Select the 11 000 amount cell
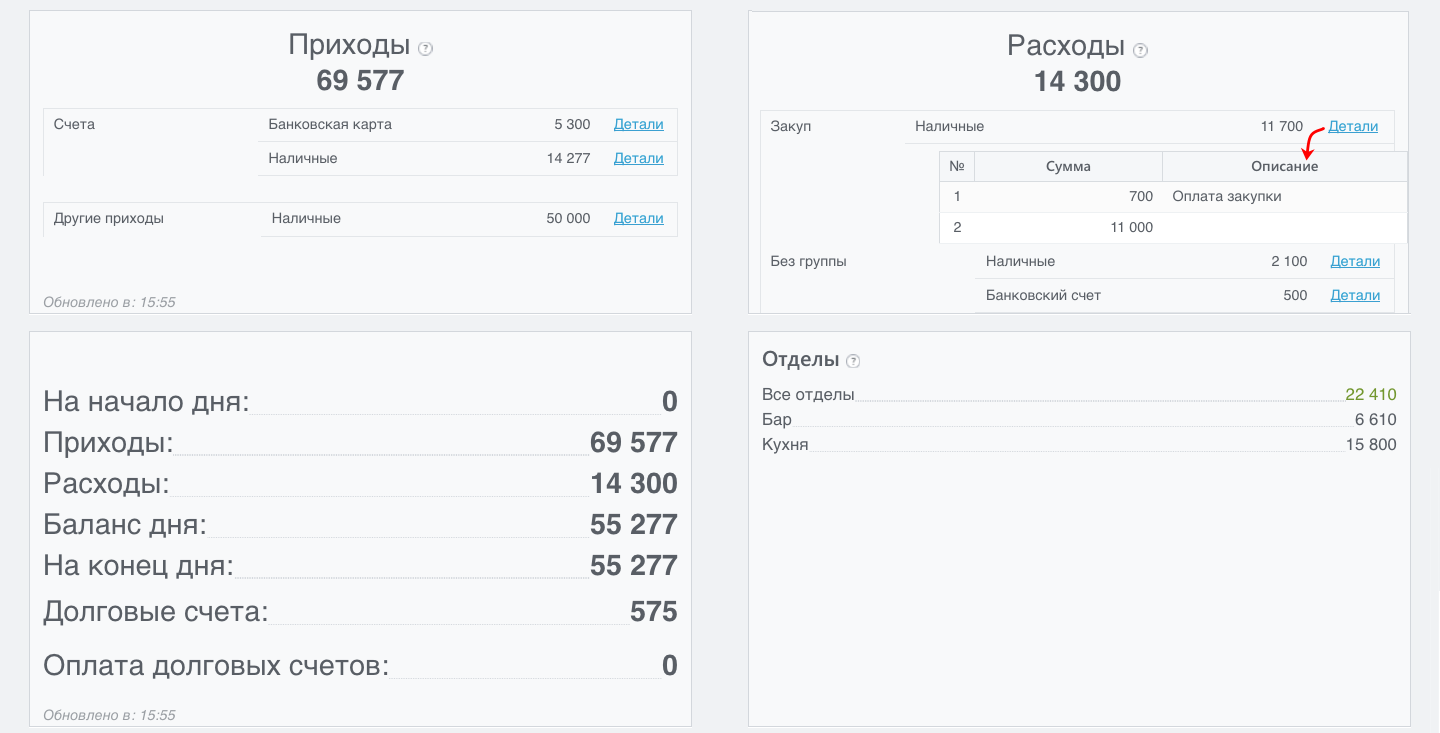 [1068, 227]
